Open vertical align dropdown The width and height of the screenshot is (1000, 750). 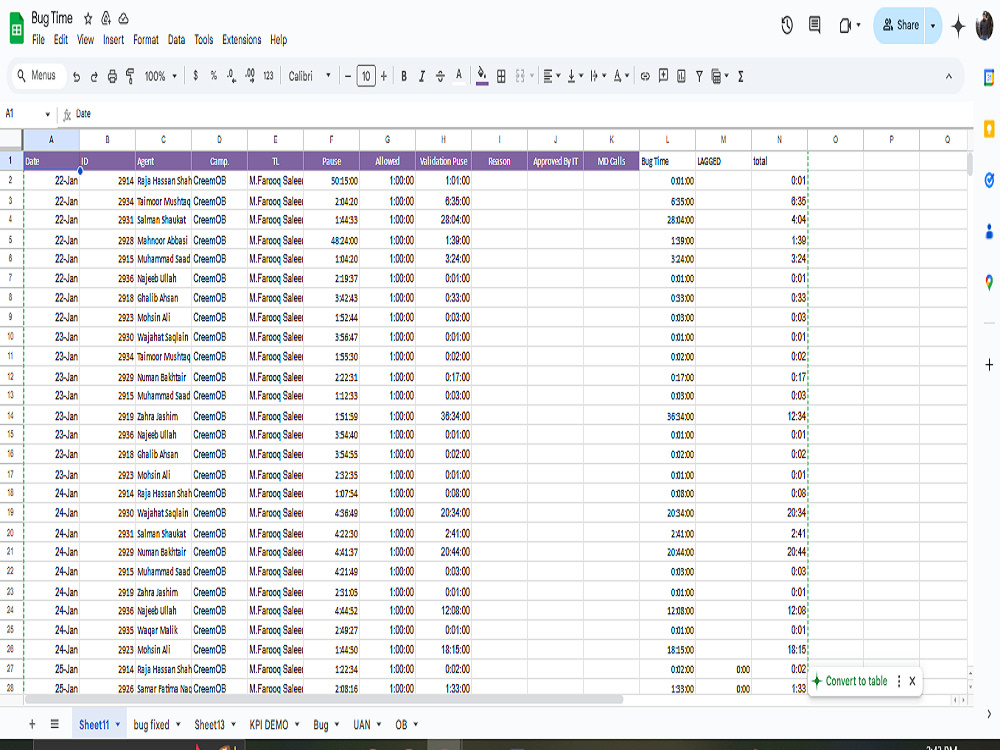pos(575,77)
